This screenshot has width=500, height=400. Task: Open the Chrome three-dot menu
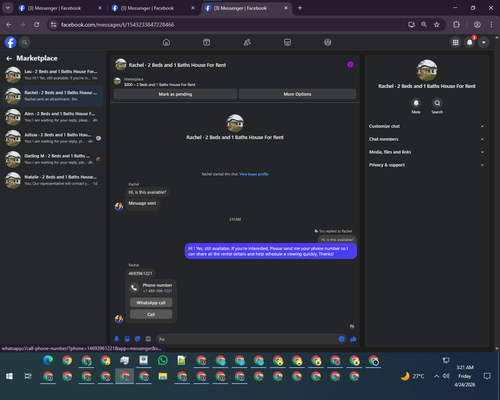[491, 25]
